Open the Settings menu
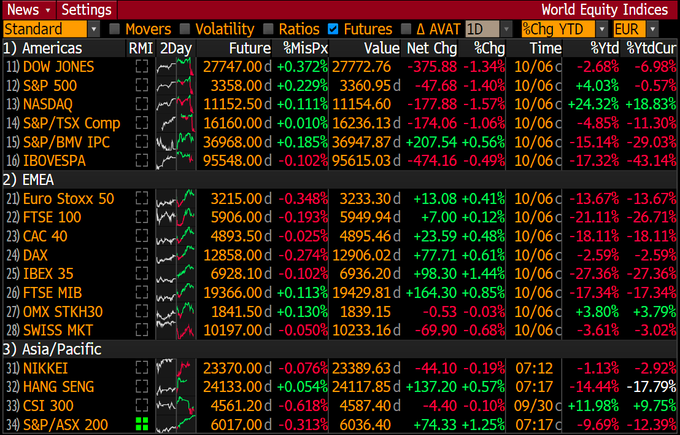Image resolution: width=680 pixels, height=435 pixels. 87,10
